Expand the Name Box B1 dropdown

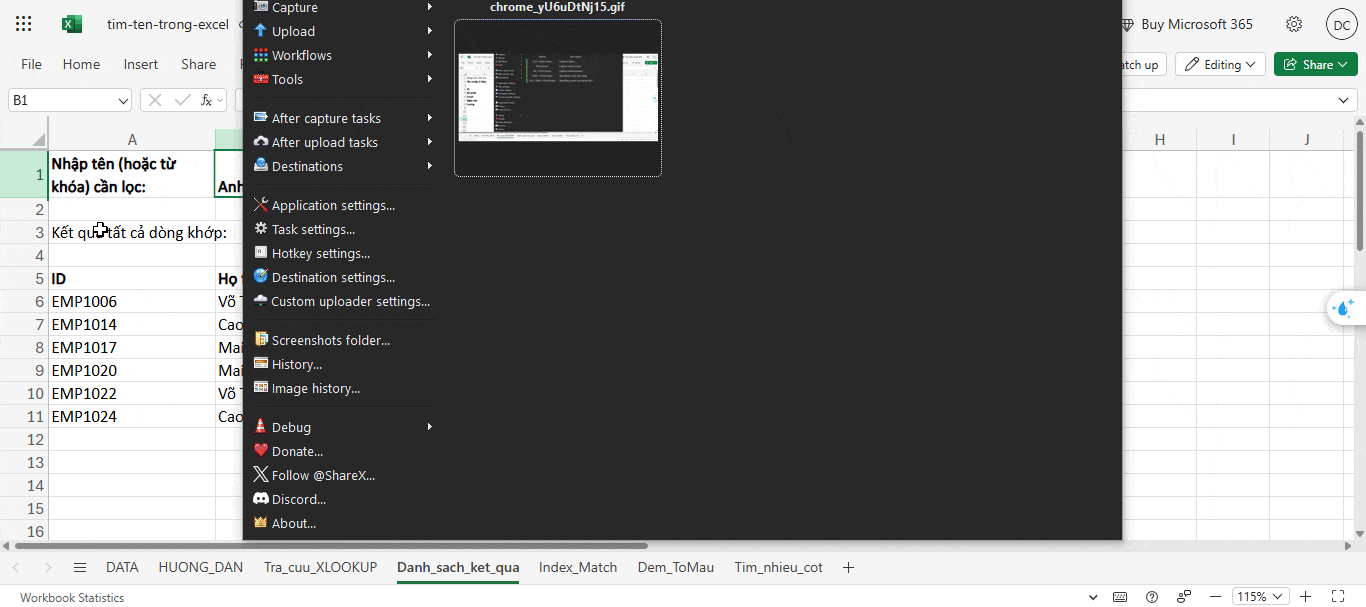click(x=123, y=101)
